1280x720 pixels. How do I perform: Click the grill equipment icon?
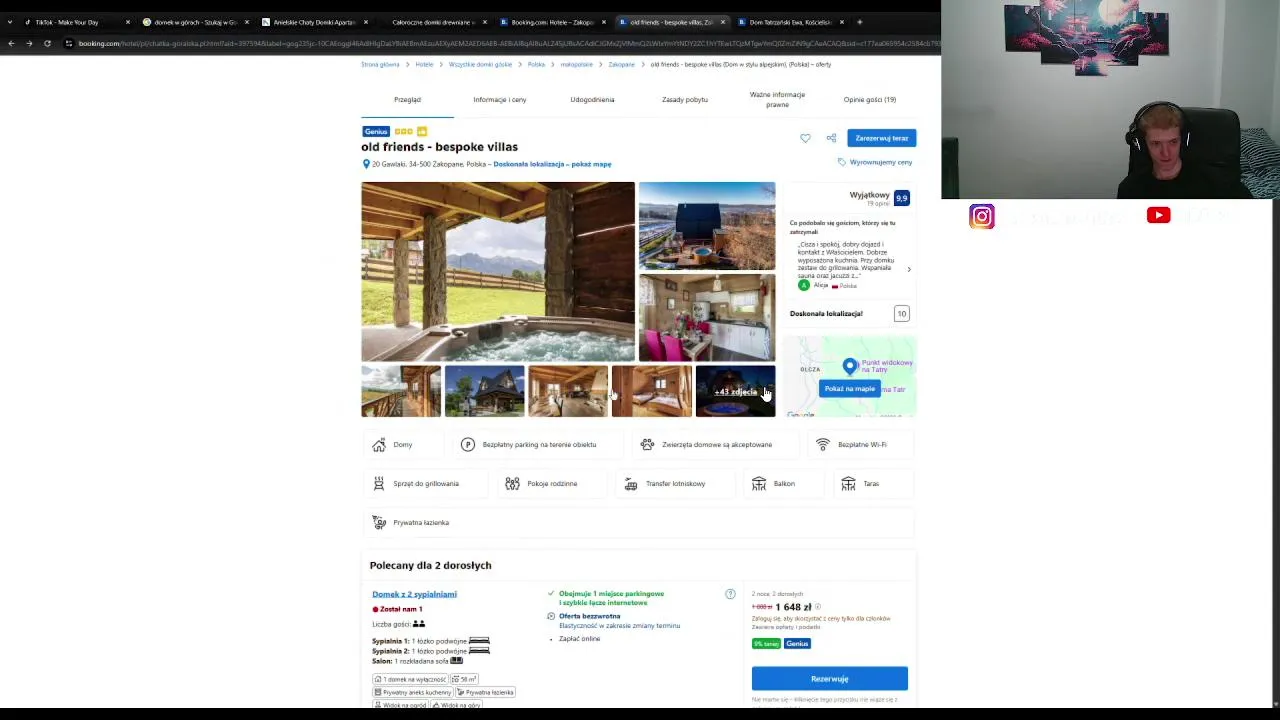point(379,484)
